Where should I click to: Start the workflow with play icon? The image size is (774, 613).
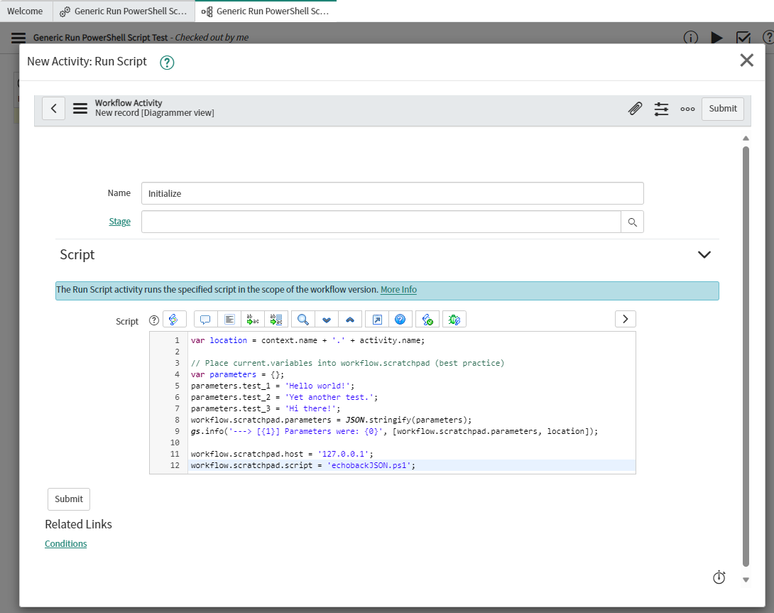tap(717, 38)
